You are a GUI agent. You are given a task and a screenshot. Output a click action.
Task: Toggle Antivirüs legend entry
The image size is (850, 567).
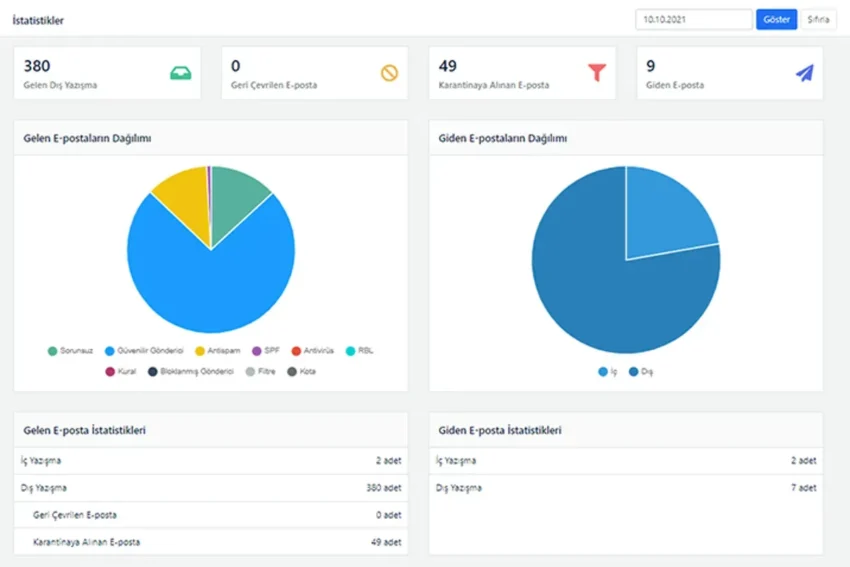point(314,351)
